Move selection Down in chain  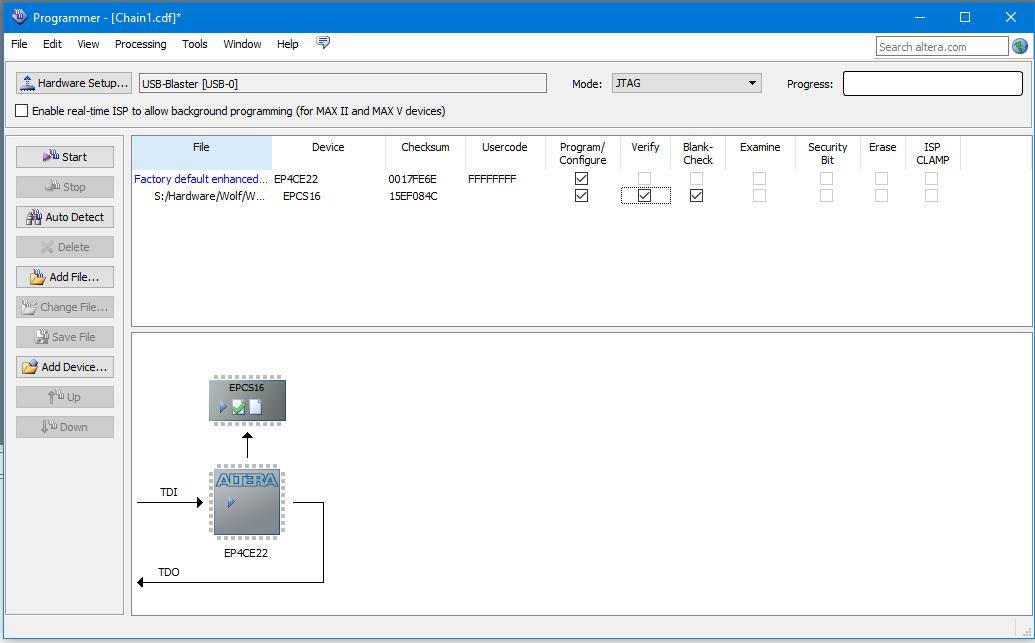coord(65,427)
